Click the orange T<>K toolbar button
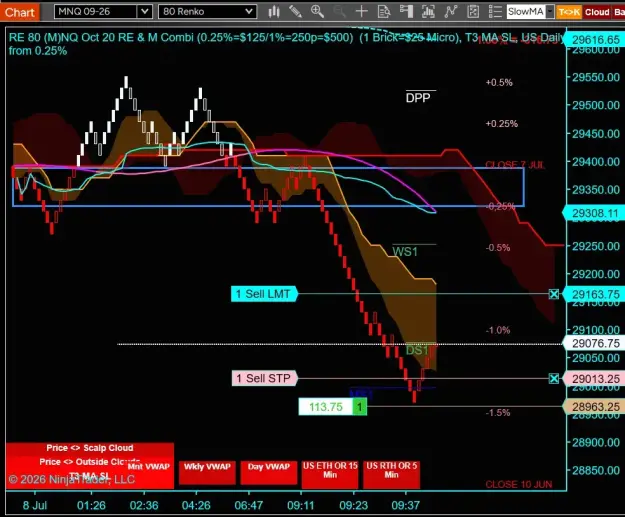The height and width of the screenshot is (517, 625). click(x=569, y=12)
